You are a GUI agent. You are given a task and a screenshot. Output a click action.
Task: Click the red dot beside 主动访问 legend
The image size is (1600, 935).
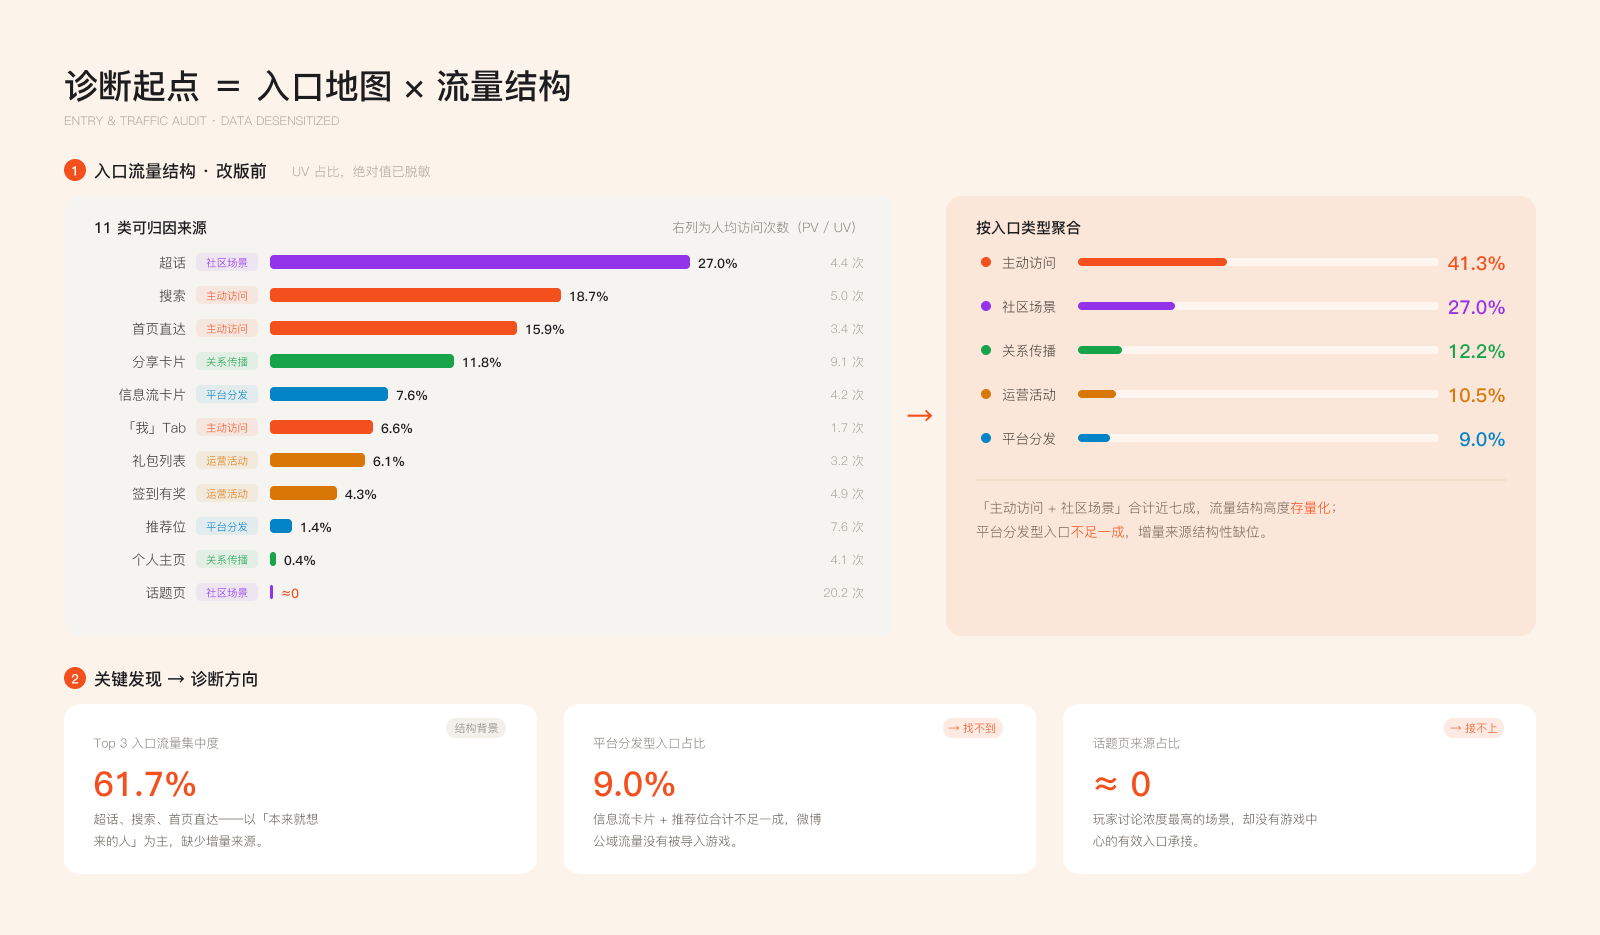pos(986,262)
